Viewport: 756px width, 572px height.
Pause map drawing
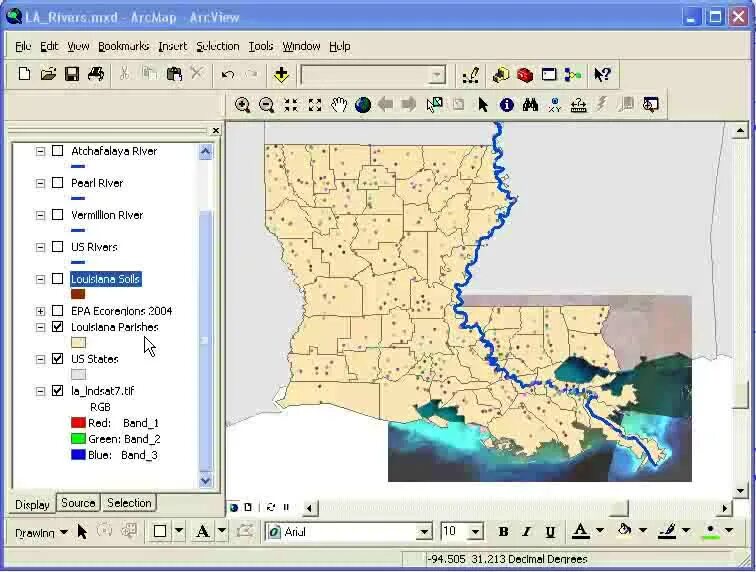point(286,507)
